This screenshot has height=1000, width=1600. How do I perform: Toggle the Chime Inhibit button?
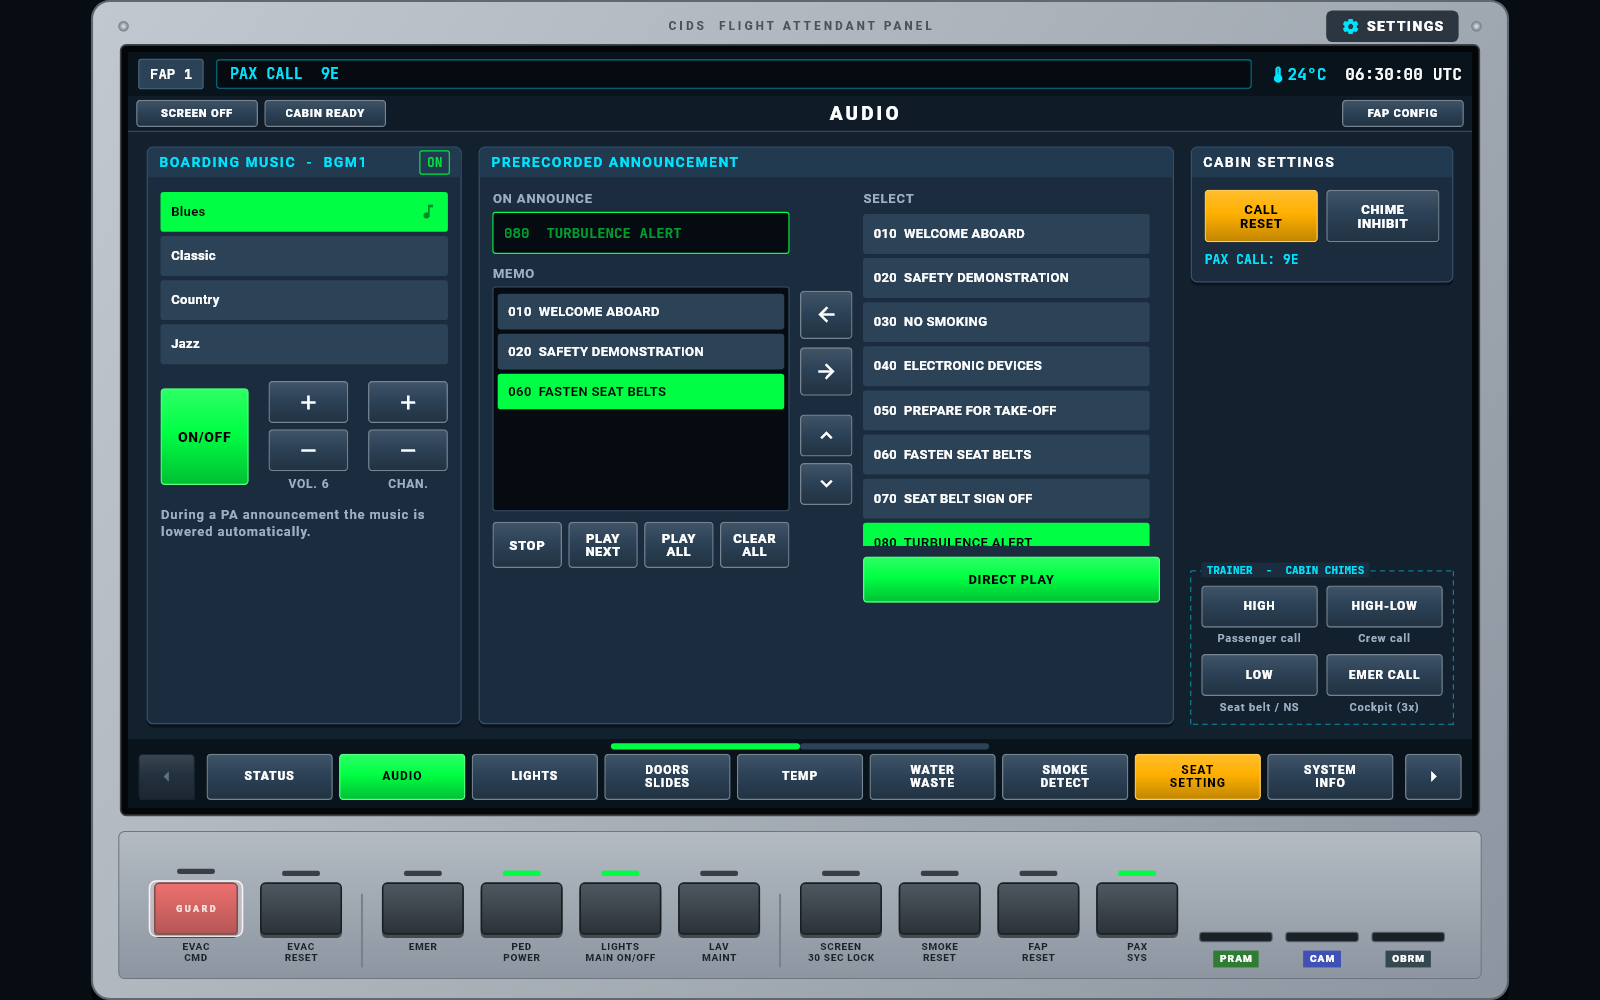point(1382,216)
